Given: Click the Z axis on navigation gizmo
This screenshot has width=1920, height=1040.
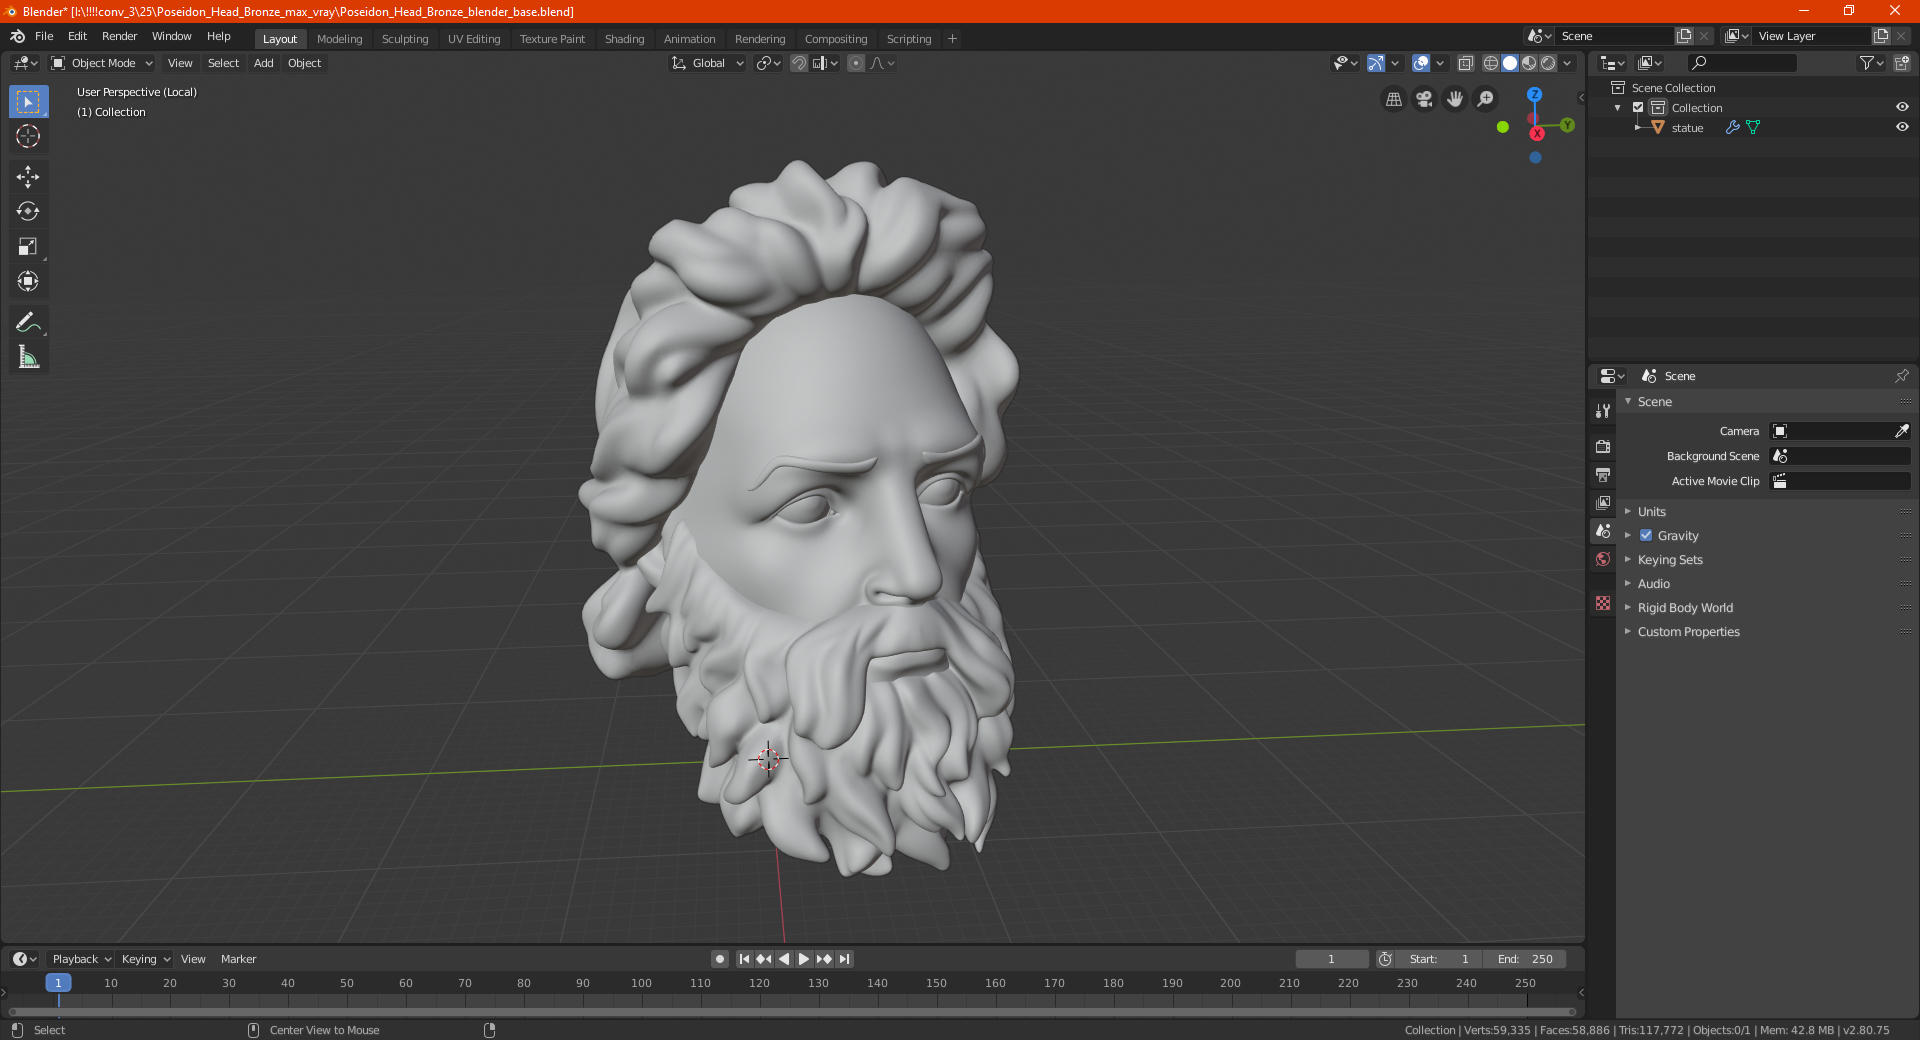Looking at the screenshot, I should (1534, 94).
